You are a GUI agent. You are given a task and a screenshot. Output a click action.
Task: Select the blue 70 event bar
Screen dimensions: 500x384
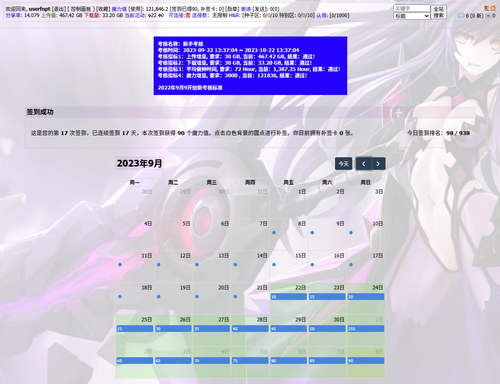point(212,361)
